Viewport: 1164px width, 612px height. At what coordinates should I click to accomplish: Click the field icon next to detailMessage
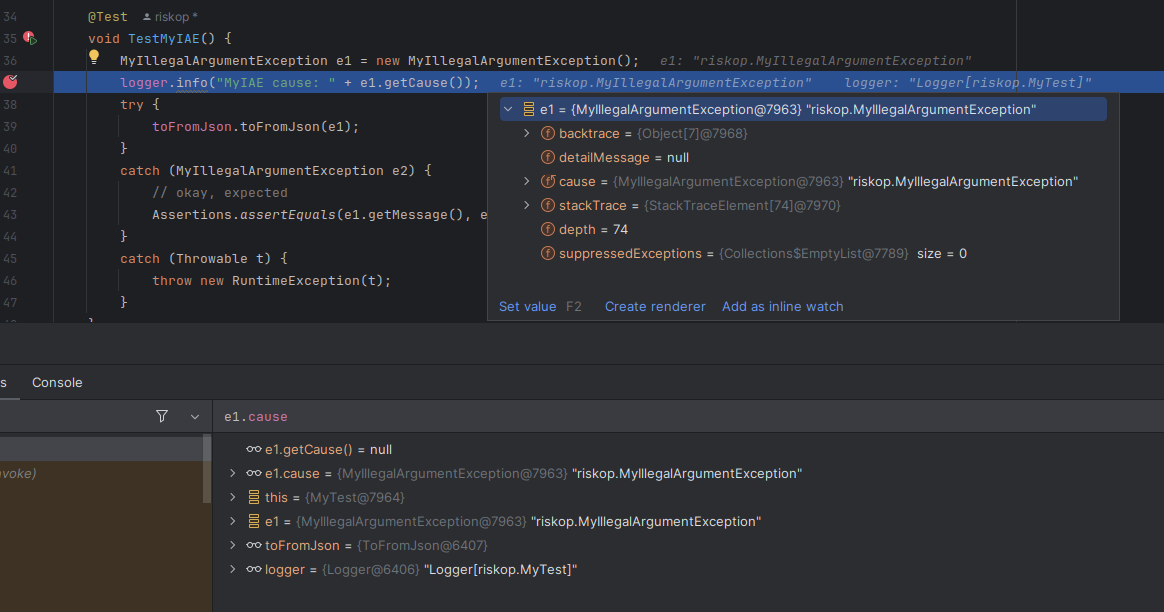548,157
